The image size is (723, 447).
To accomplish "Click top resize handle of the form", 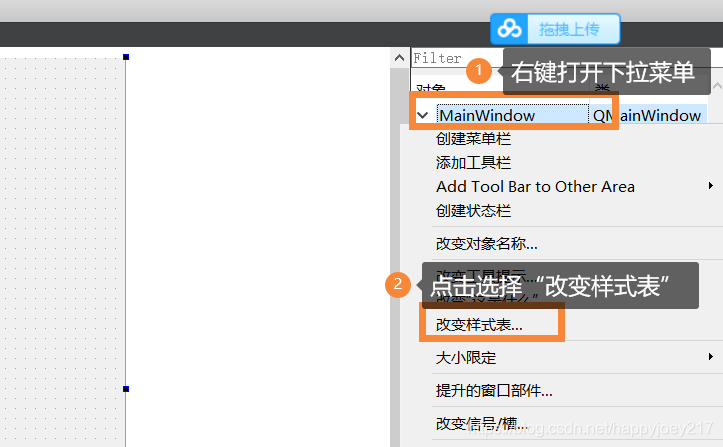I will click(x=126, y=57).
